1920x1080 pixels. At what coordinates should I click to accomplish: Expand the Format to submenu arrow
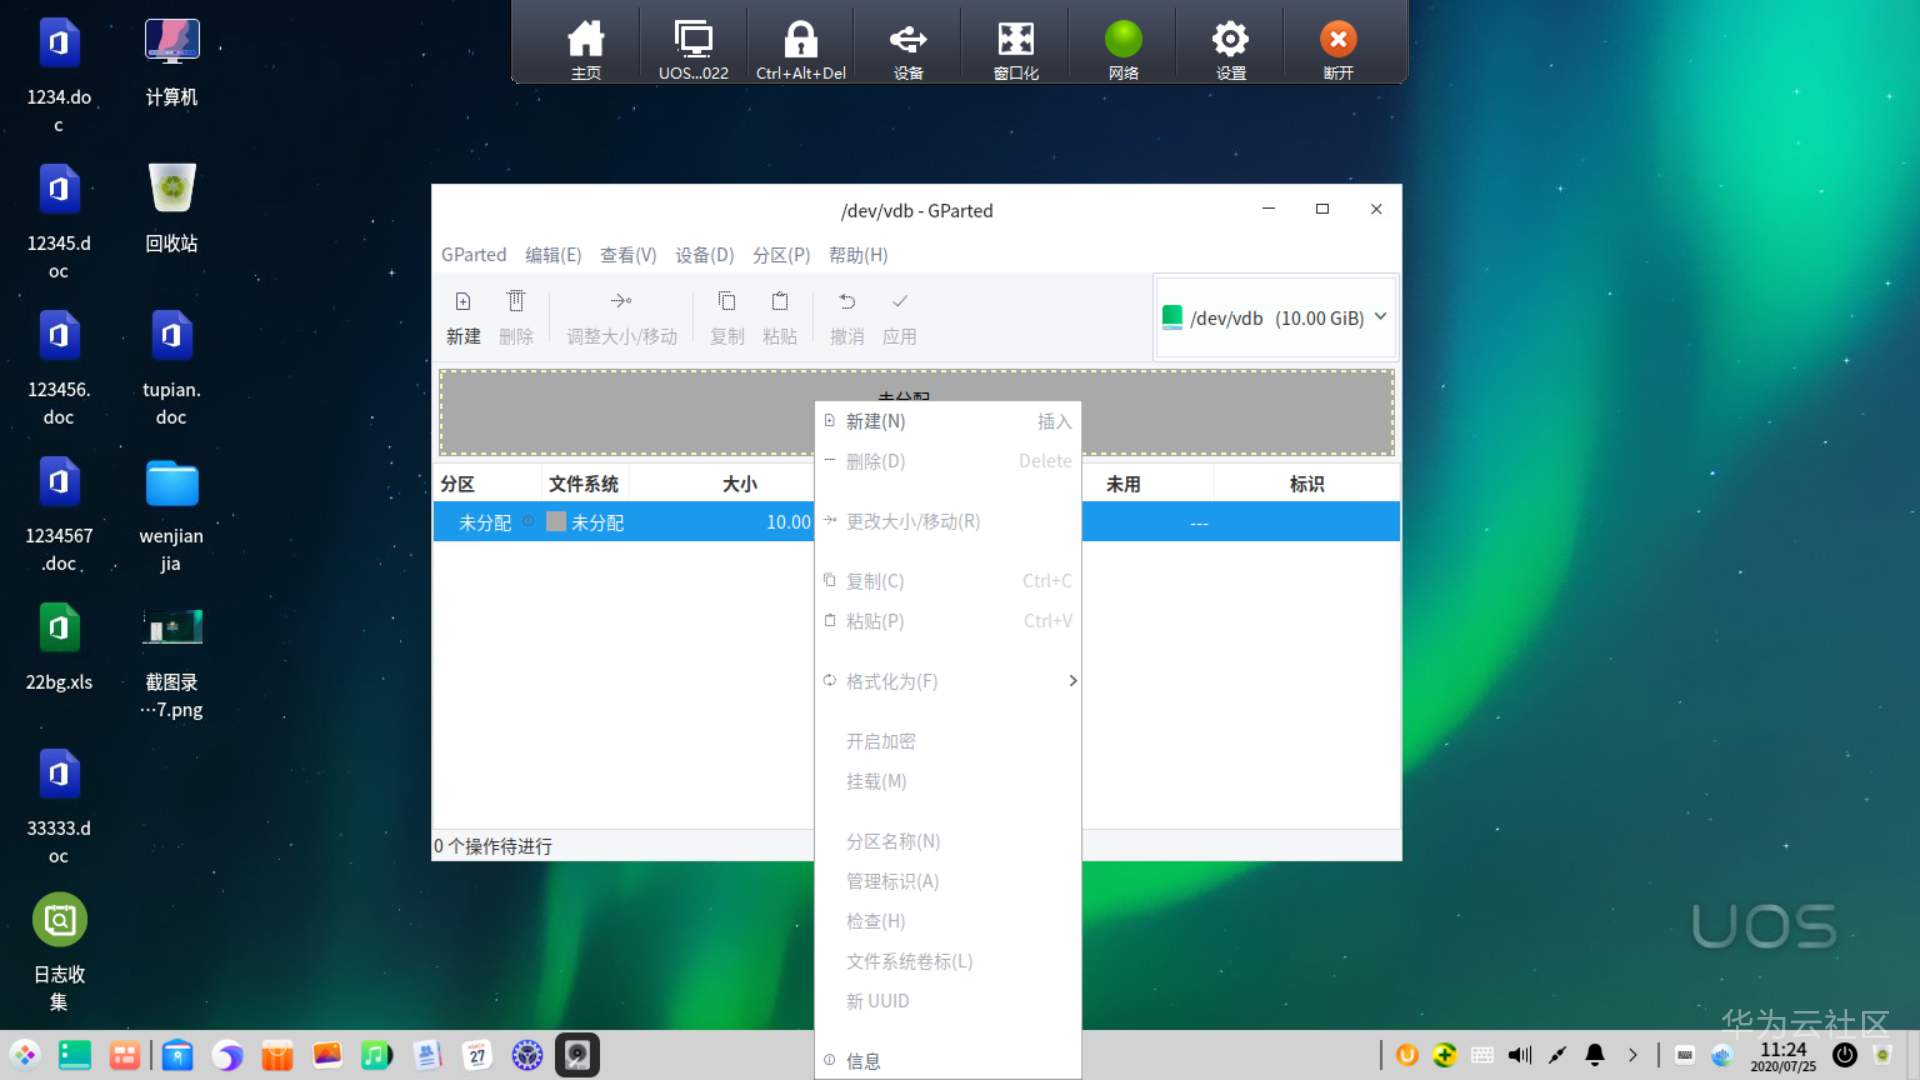1072,681
